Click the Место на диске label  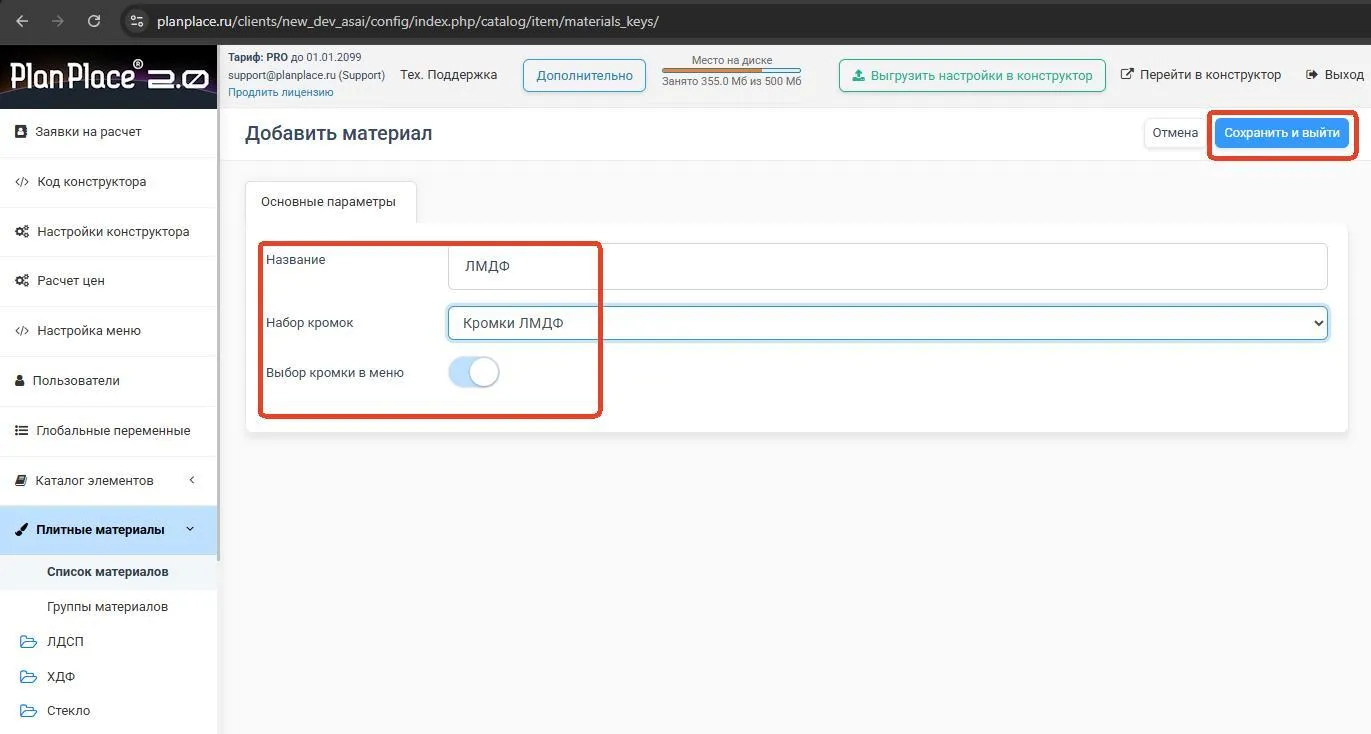[x=732, y=60]
